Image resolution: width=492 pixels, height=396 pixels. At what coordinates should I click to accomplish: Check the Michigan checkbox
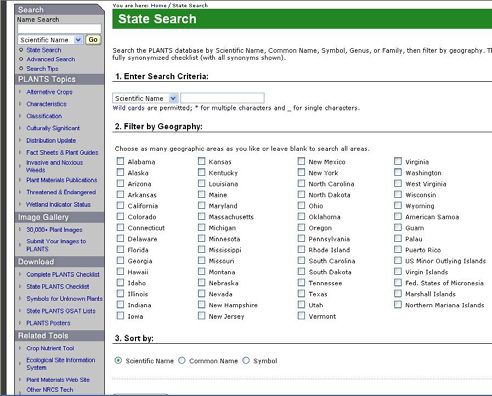(201, 227)
